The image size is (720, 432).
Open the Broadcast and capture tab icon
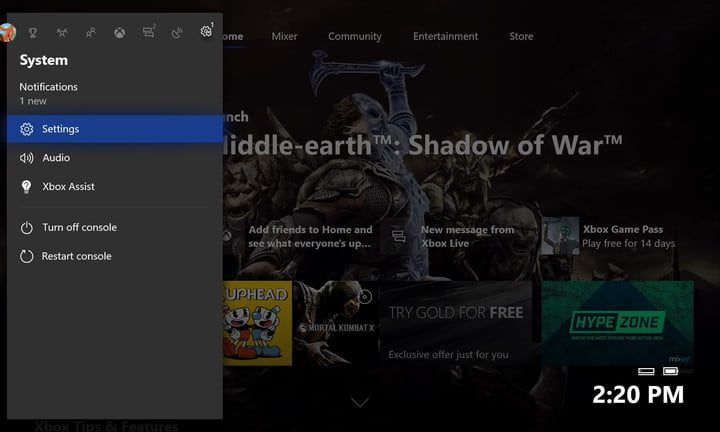[177, 33]
